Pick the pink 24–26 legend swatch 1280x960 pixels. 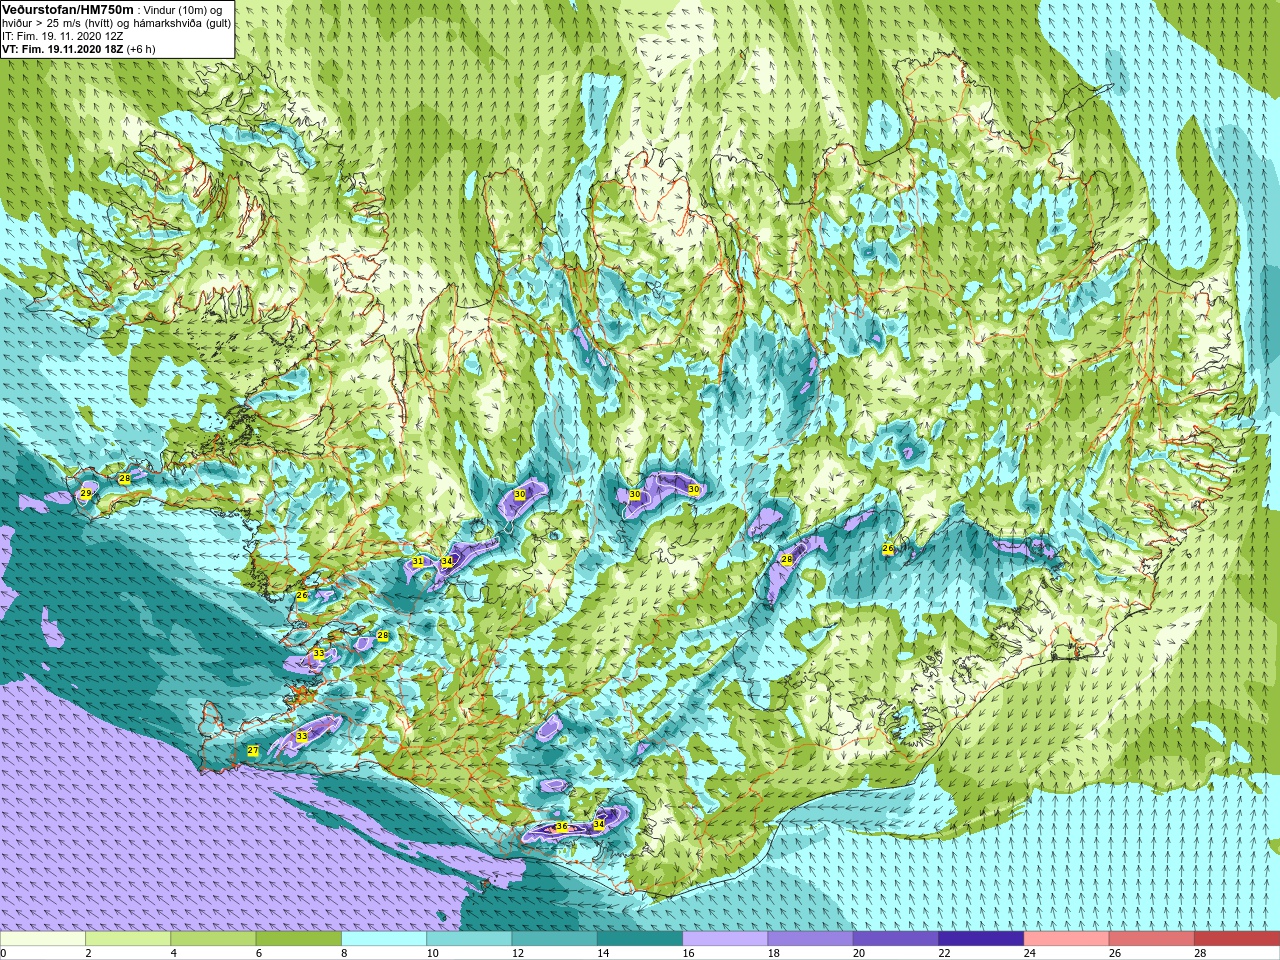click(1066, 939)
